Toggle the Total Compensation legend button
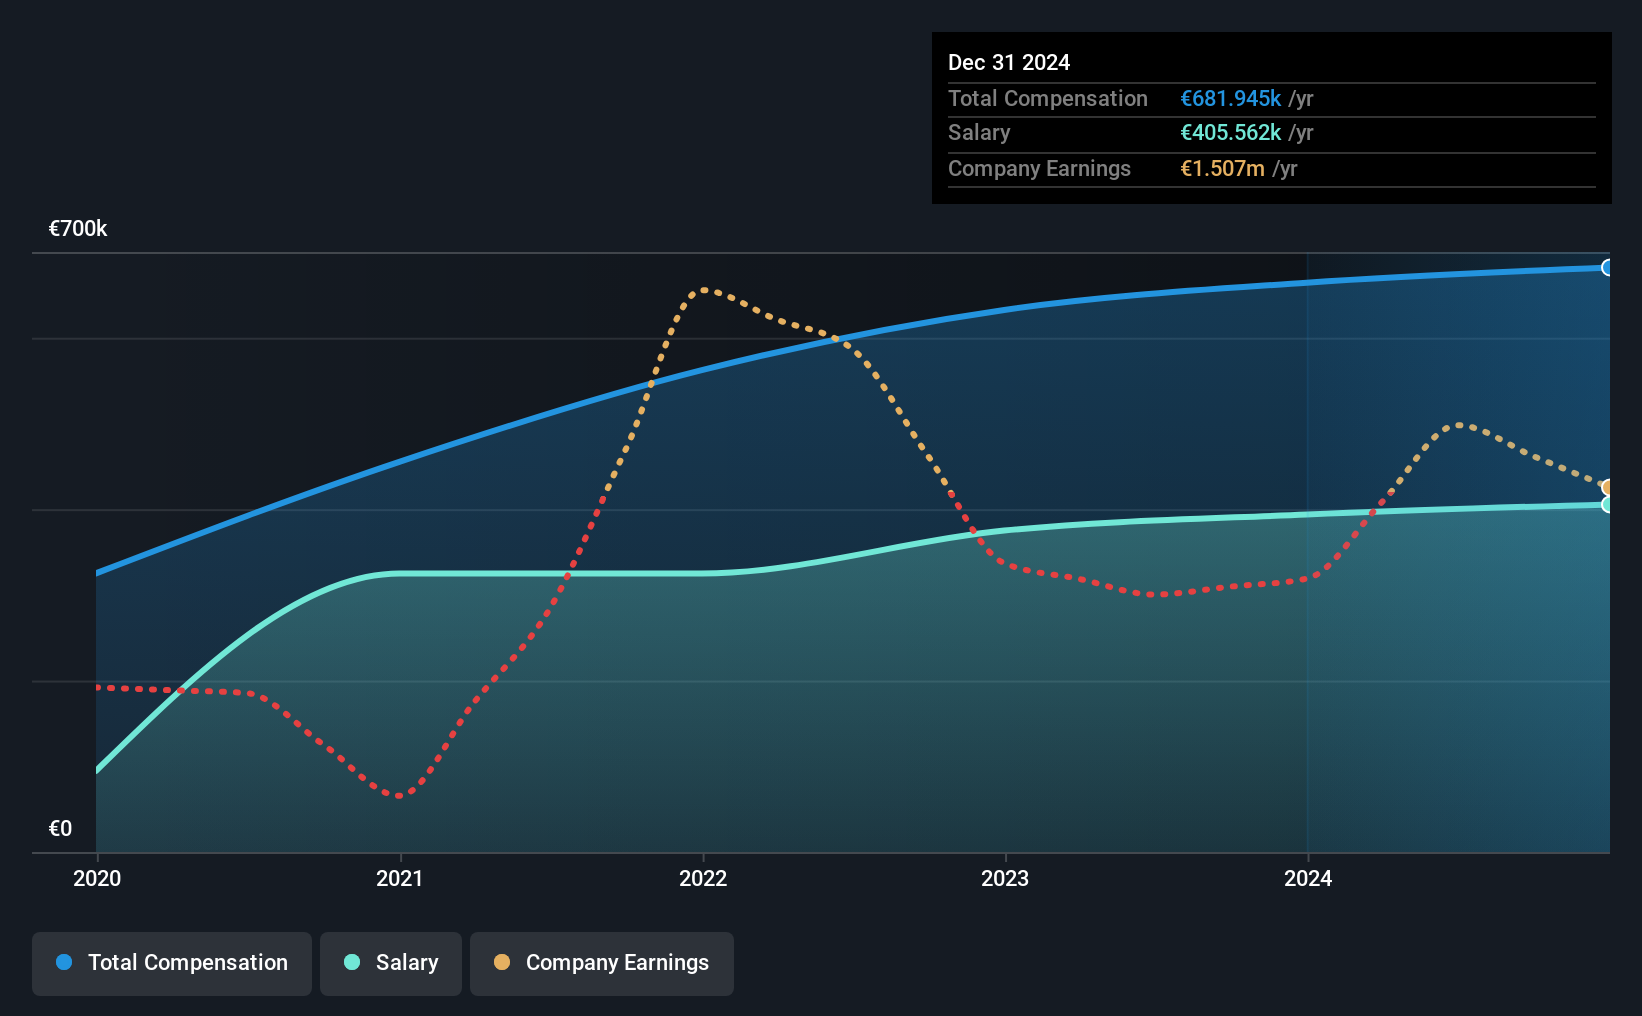 pyautogui.click(x=172, y=963)
